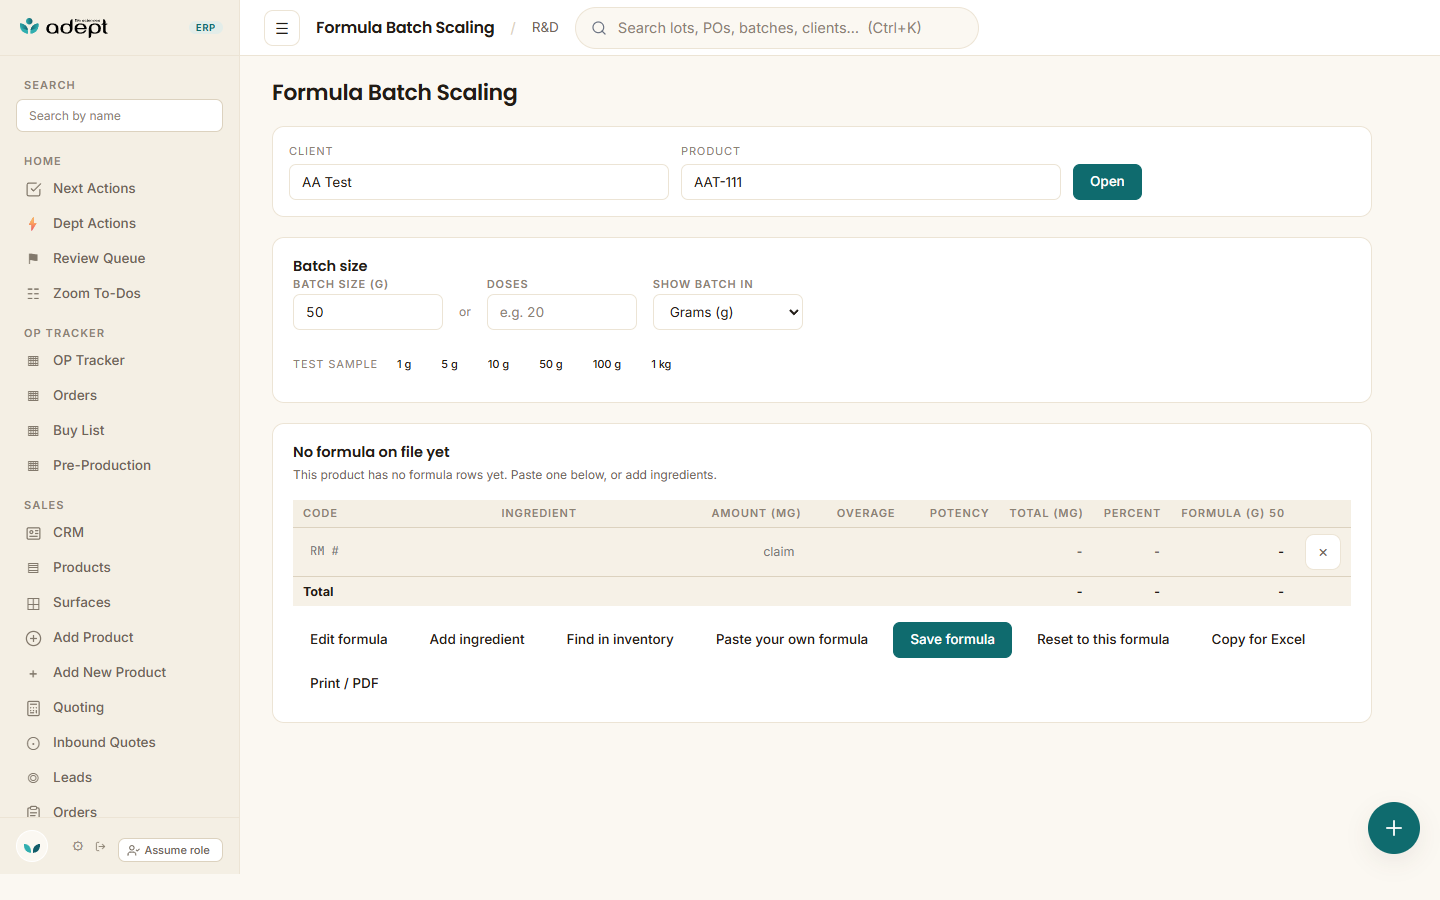Open Orders under OP Tracker
1440x900 pixels.
click(x=75, y=396)
